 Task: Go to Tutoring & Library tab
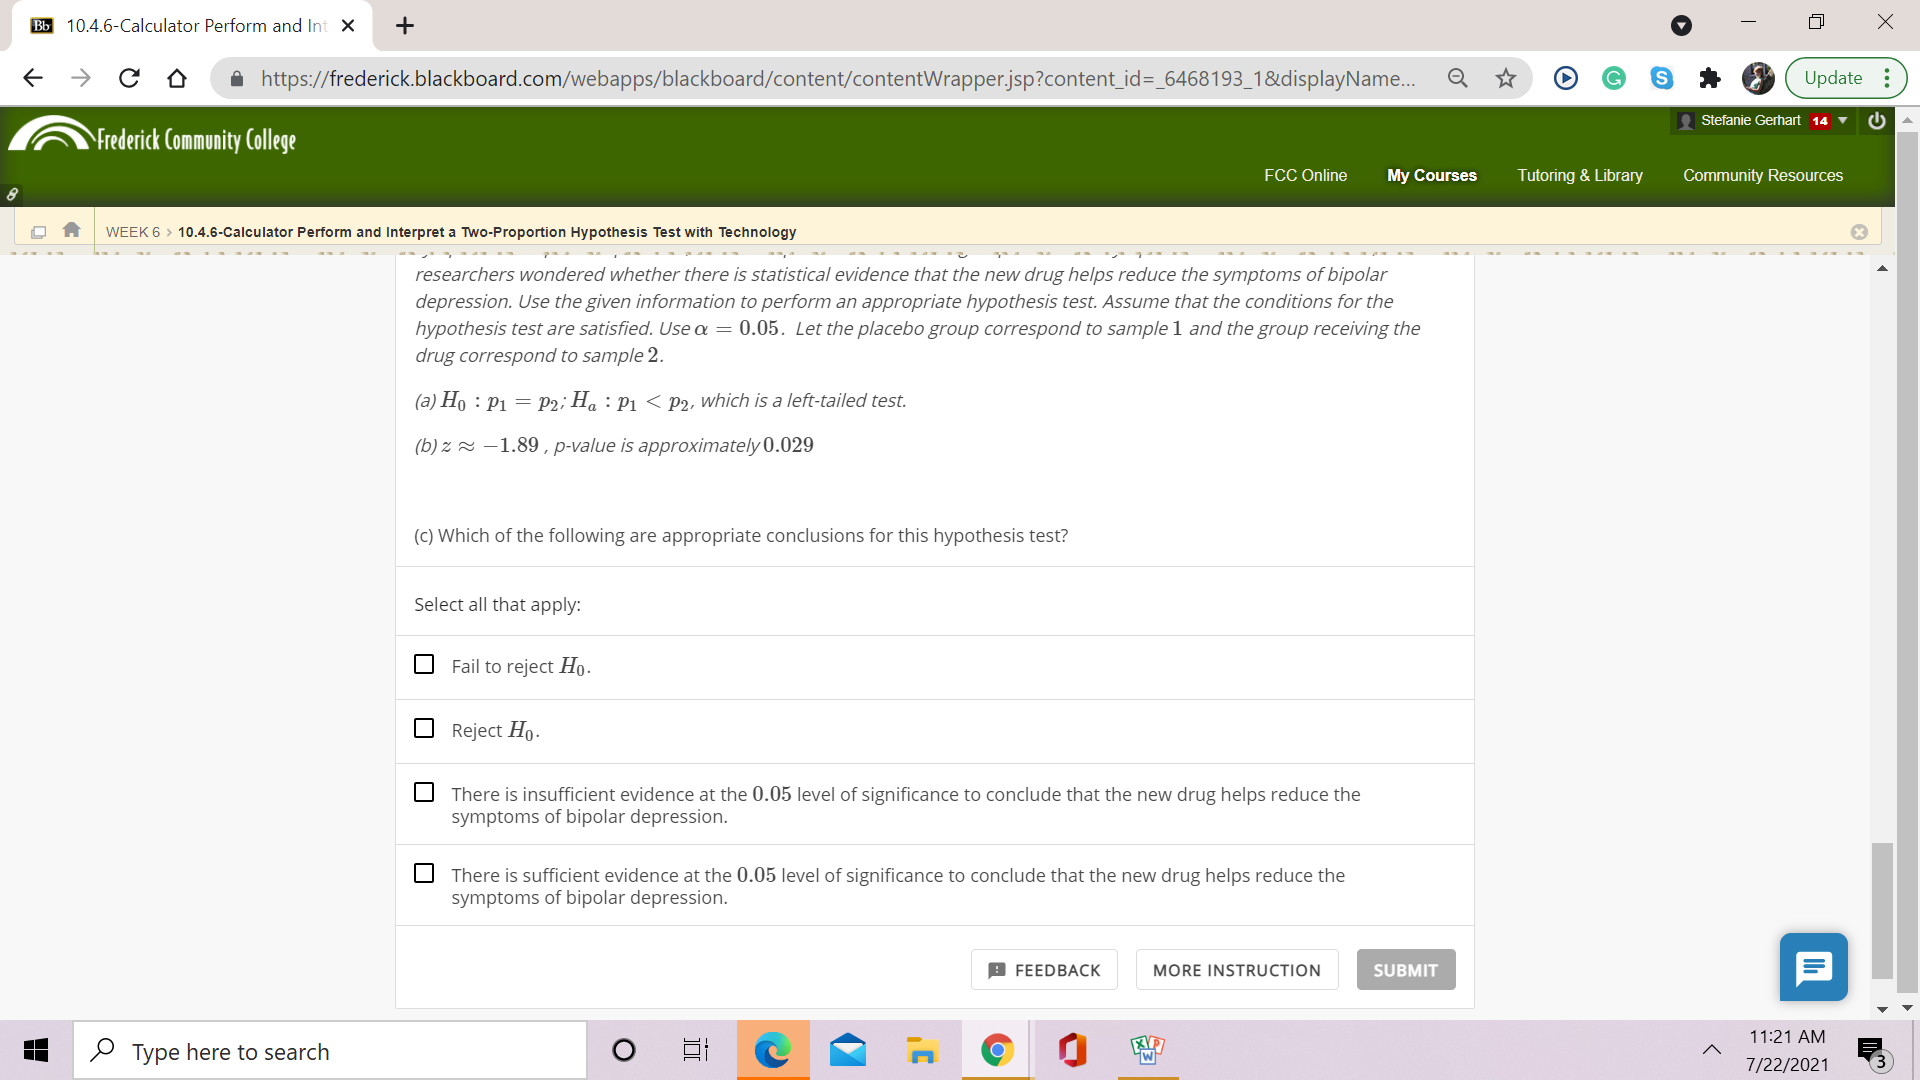(1579, 175)
